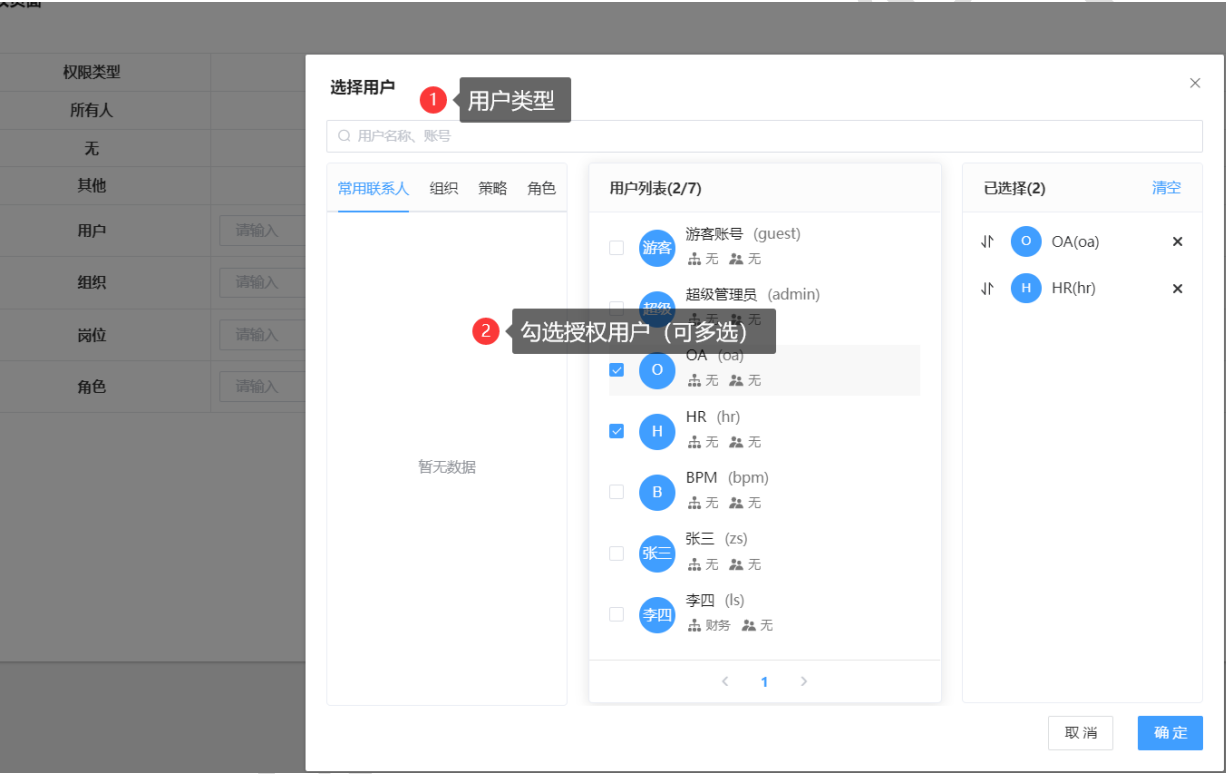This screenshot has height=774, width=1226.
Task: Go to previous page of user list
Action: click(x=725, y=682)
